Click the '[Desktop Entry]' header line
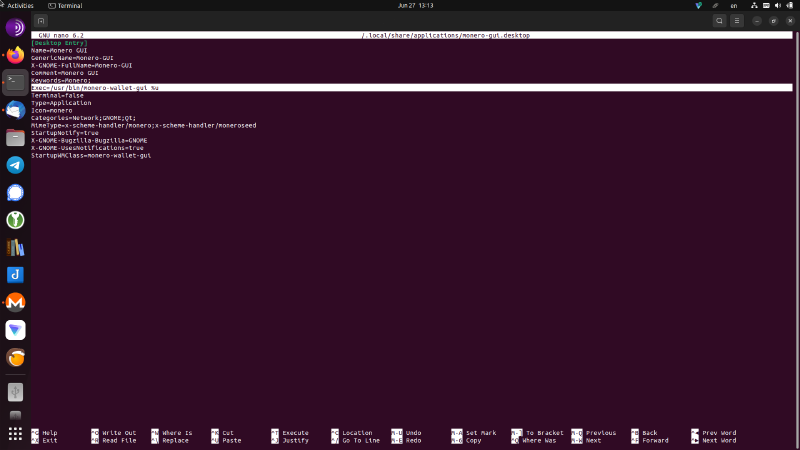This screenshot has width=800, height=450. point(59,43)
